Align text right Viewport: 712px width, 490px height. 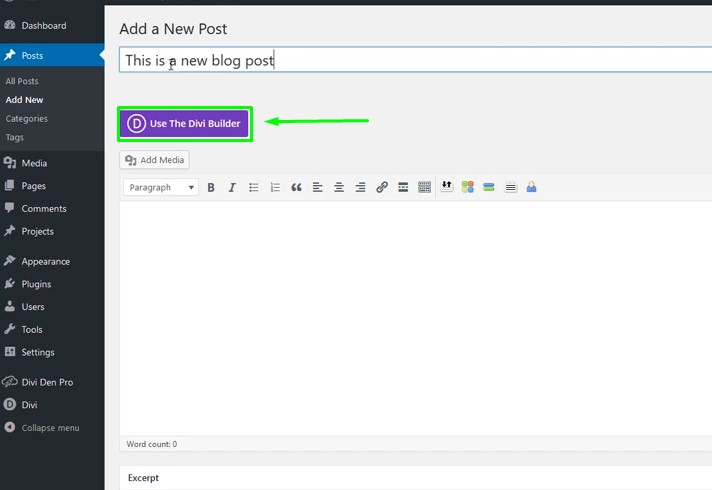[360, 187]
